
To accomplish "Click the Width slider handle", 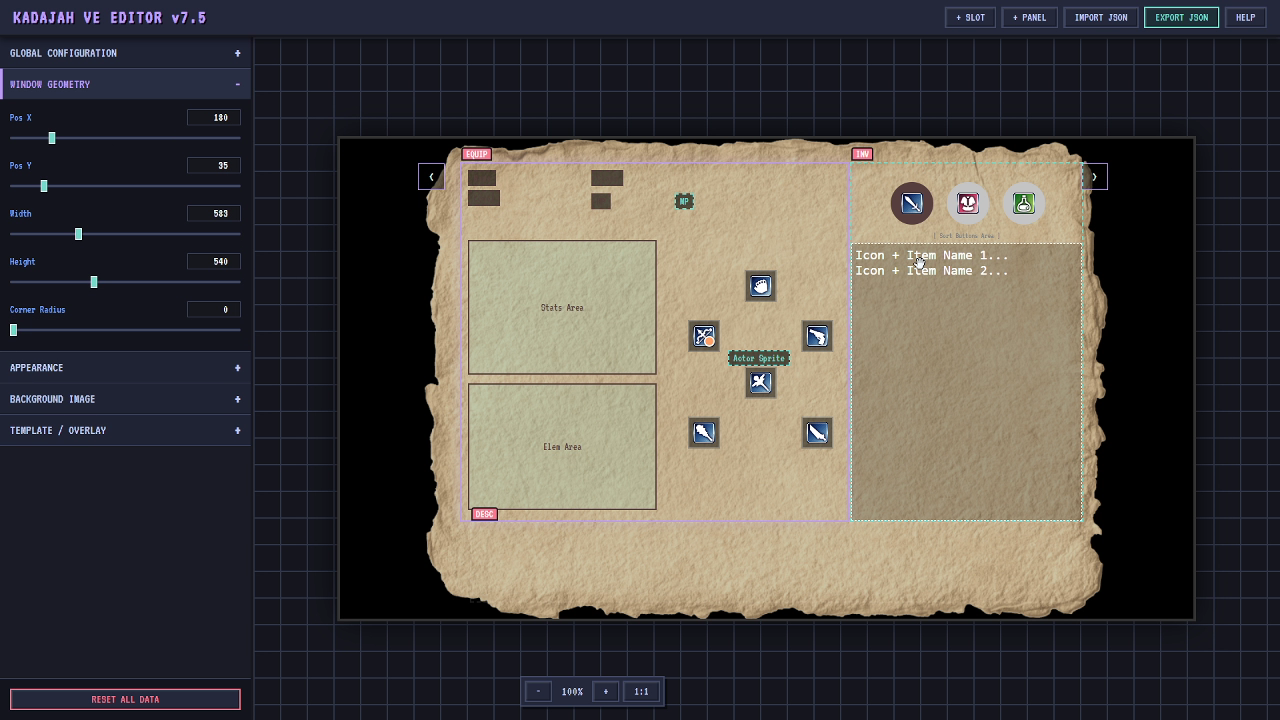I will 78,234.
